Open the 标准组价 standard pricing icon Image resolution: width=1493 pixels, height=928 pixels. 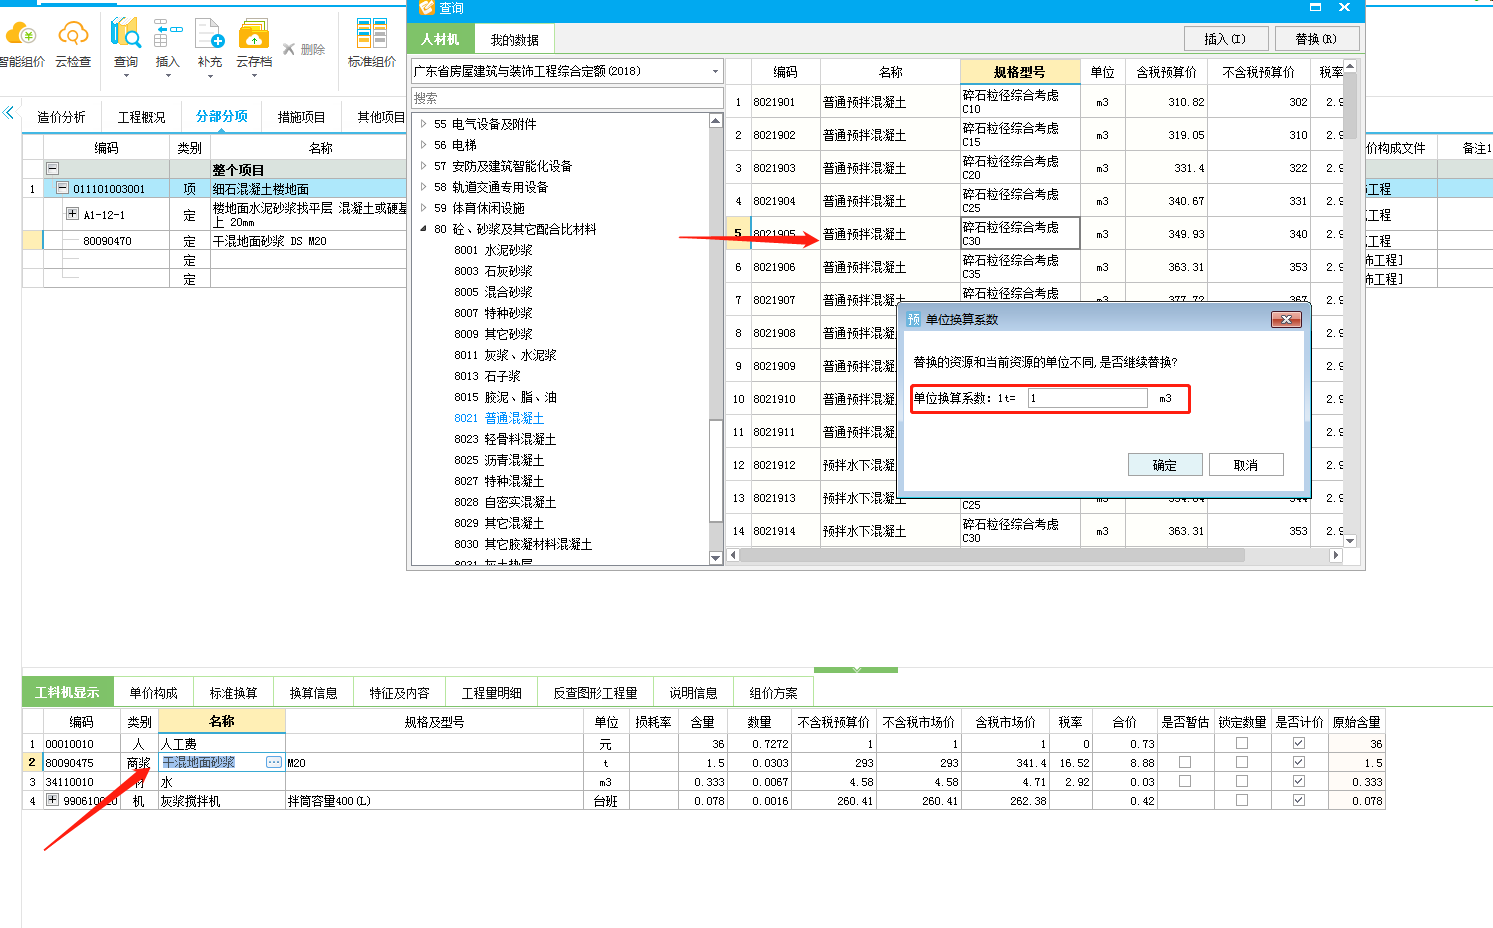[372, 33]
